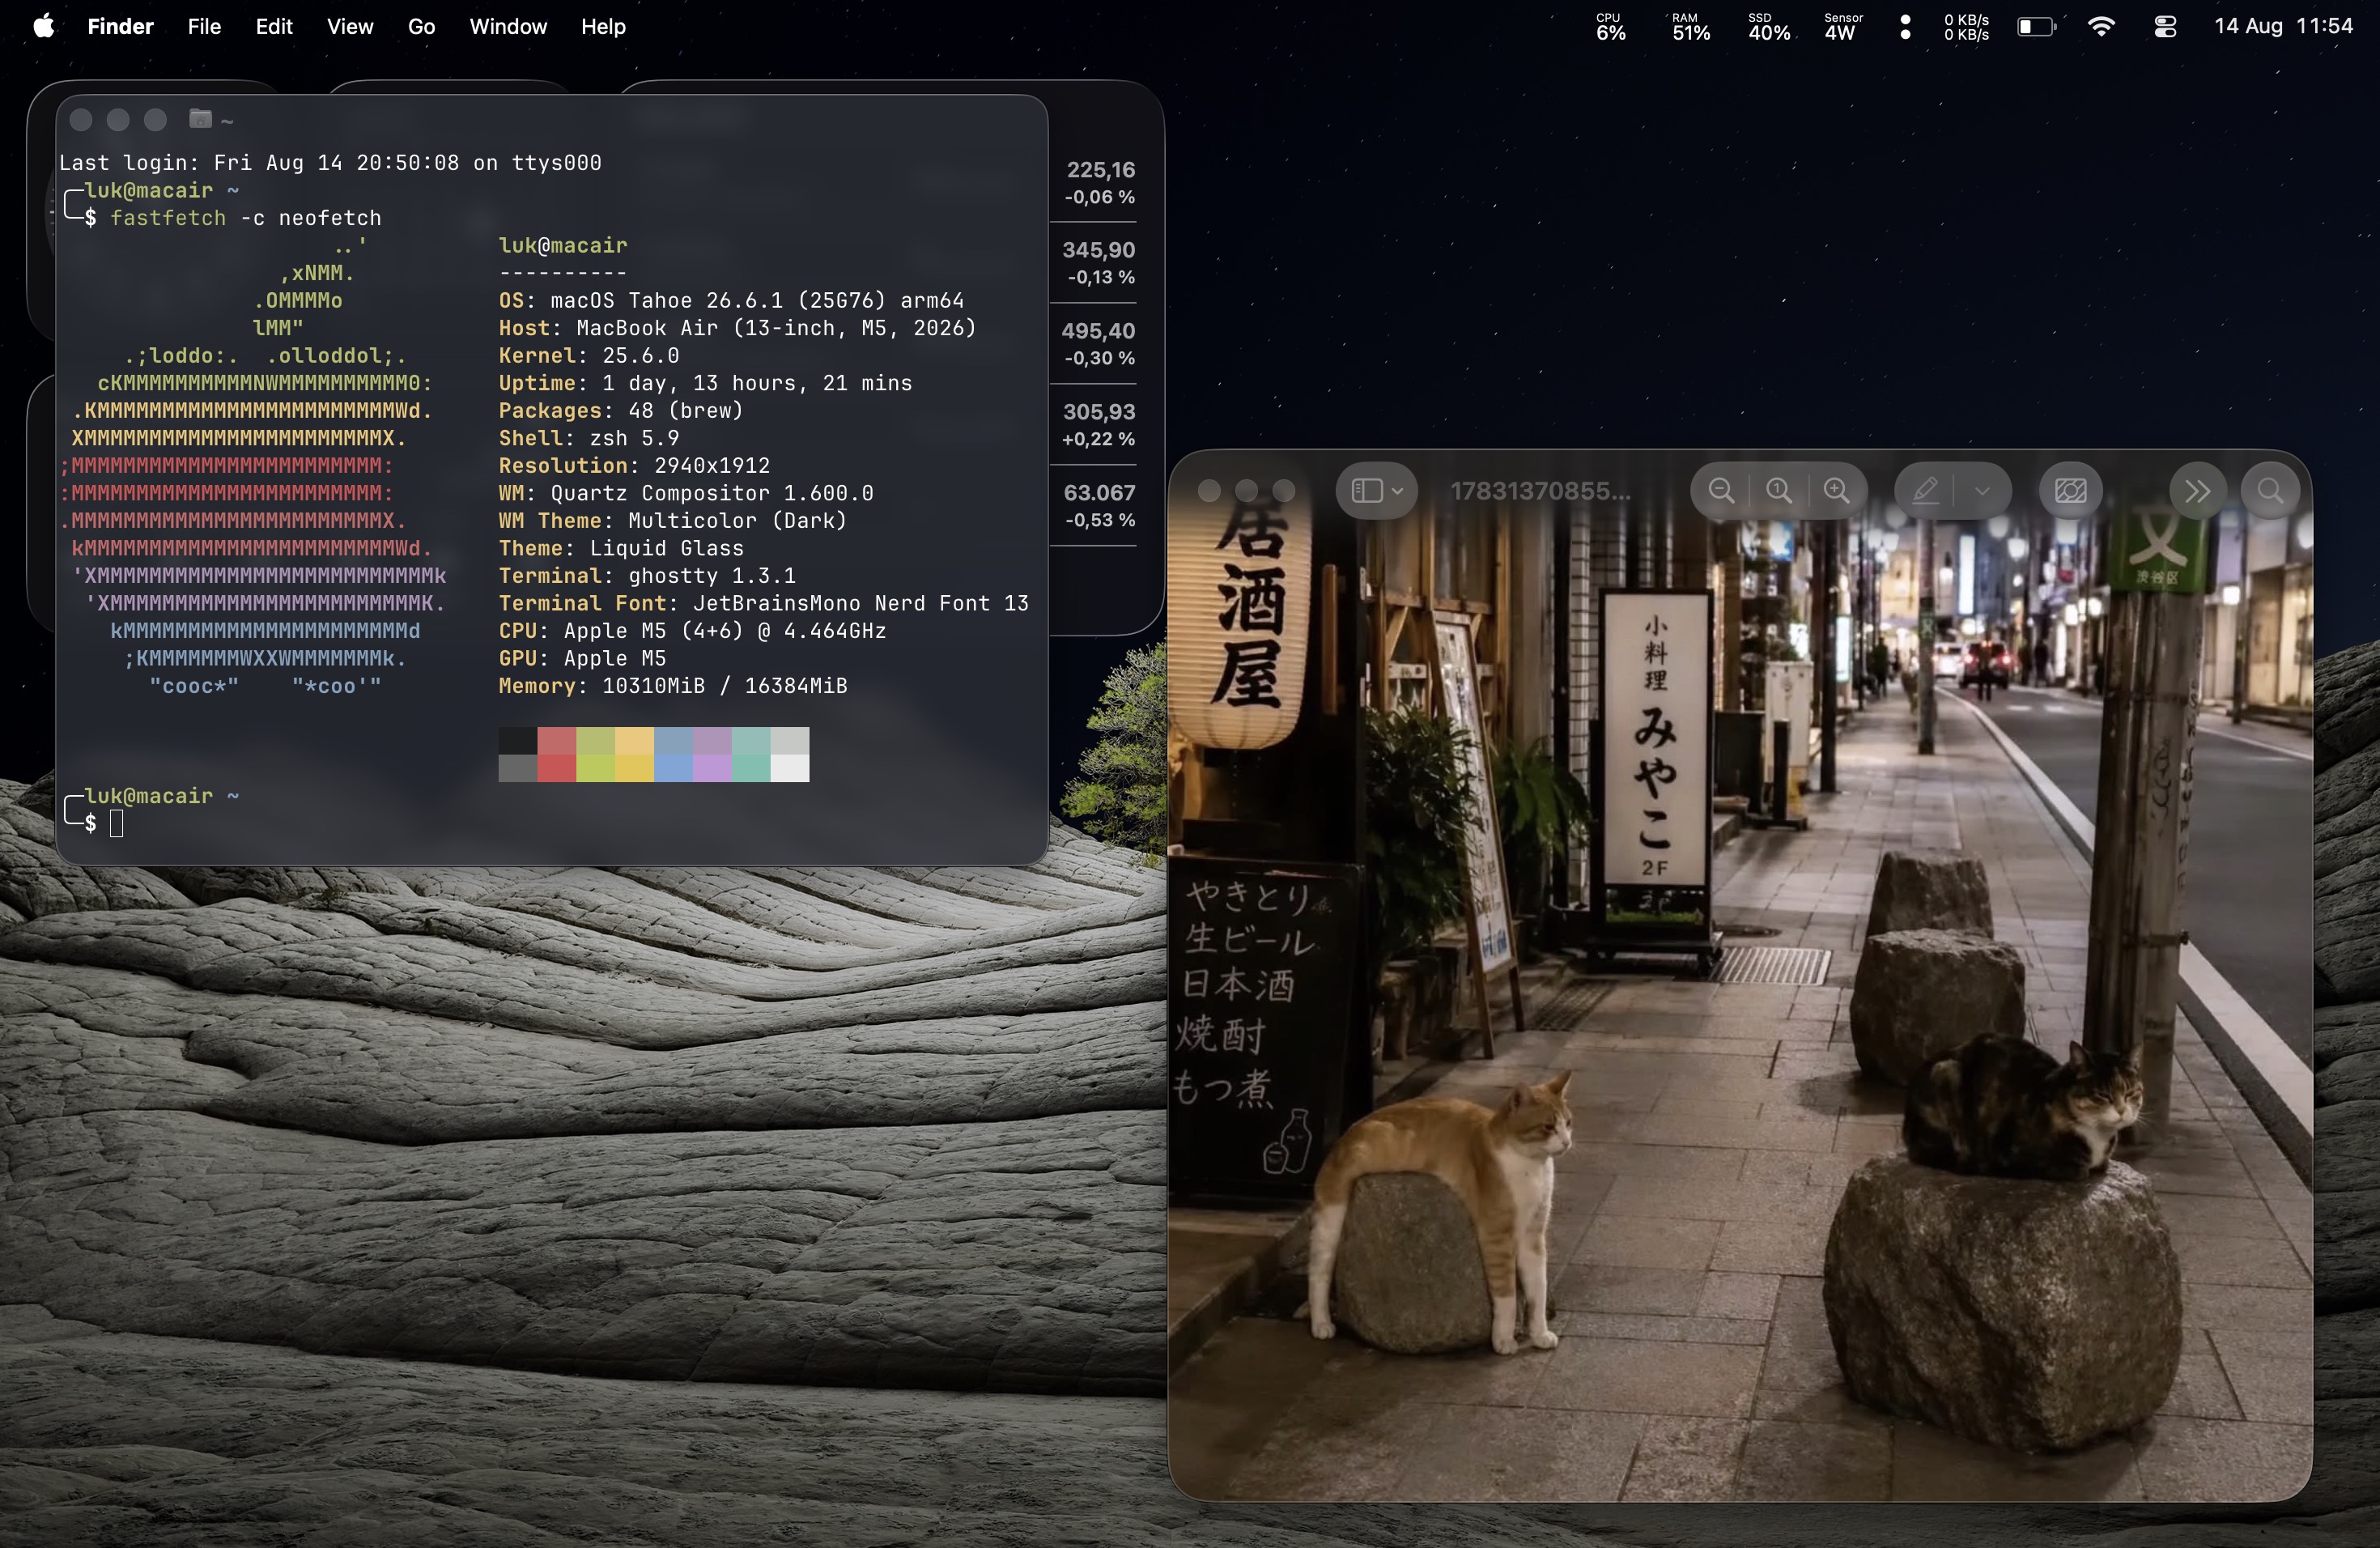Open Preview sidebar view dropdown
2380x1548 pixels.
pos(1377,490)
